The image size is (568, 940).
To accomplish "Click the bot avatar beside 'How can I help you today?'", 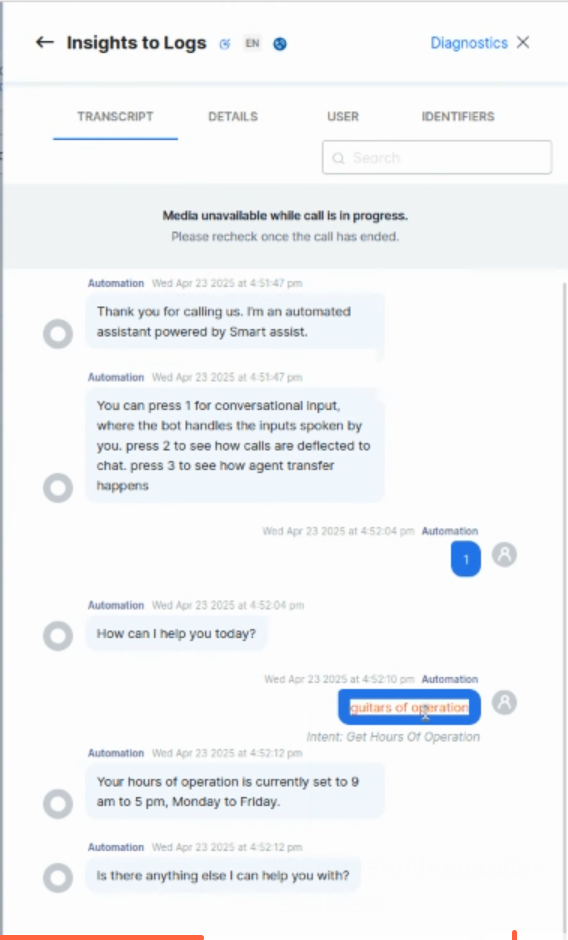I will click(x=58, y=635).
